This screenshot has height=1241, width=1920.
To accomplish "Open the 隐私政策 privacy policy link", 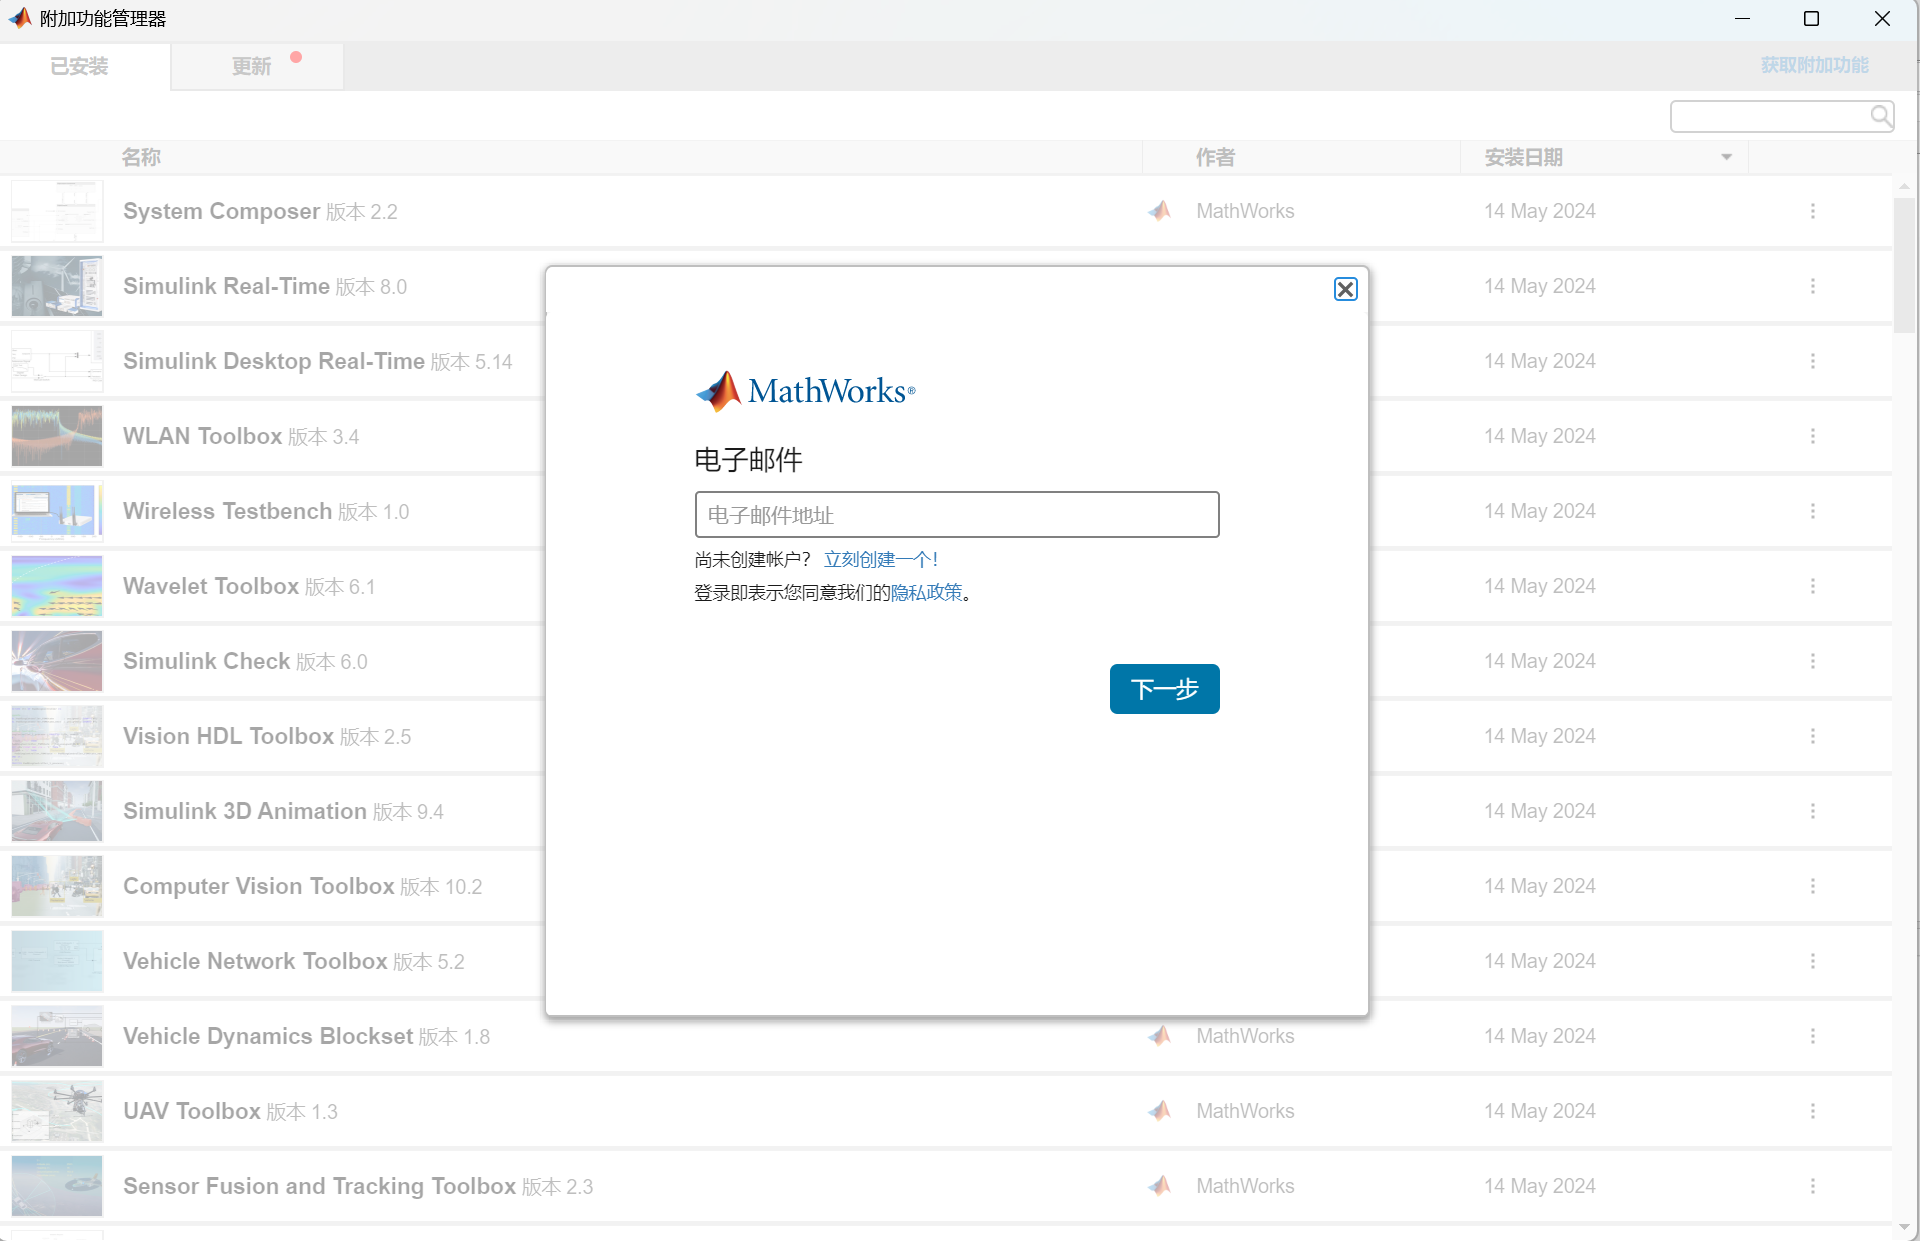I will pyautogui.click(x=926, y=593).
